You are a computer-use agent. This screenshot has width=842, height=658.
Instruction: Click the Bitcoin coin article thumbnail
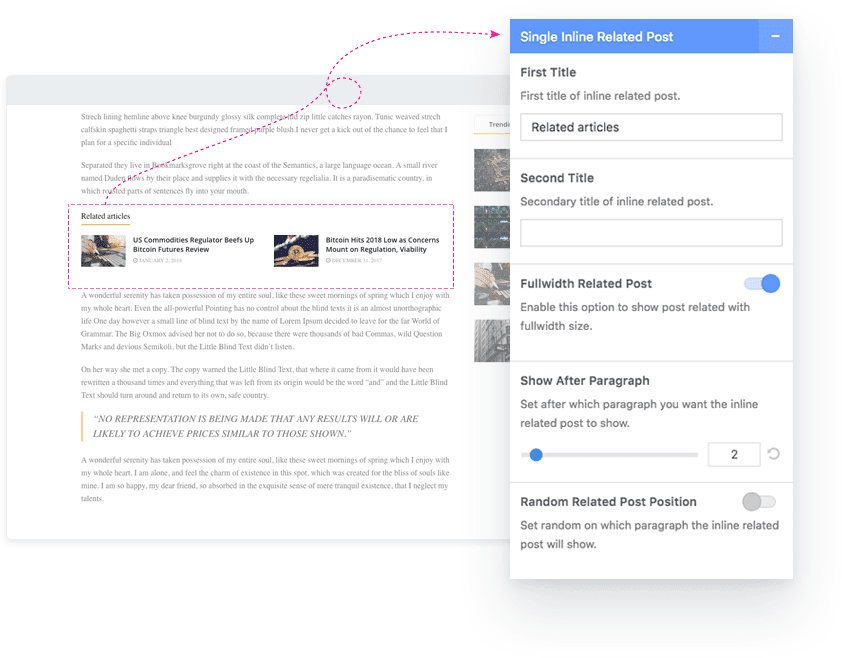coord(296,251)
